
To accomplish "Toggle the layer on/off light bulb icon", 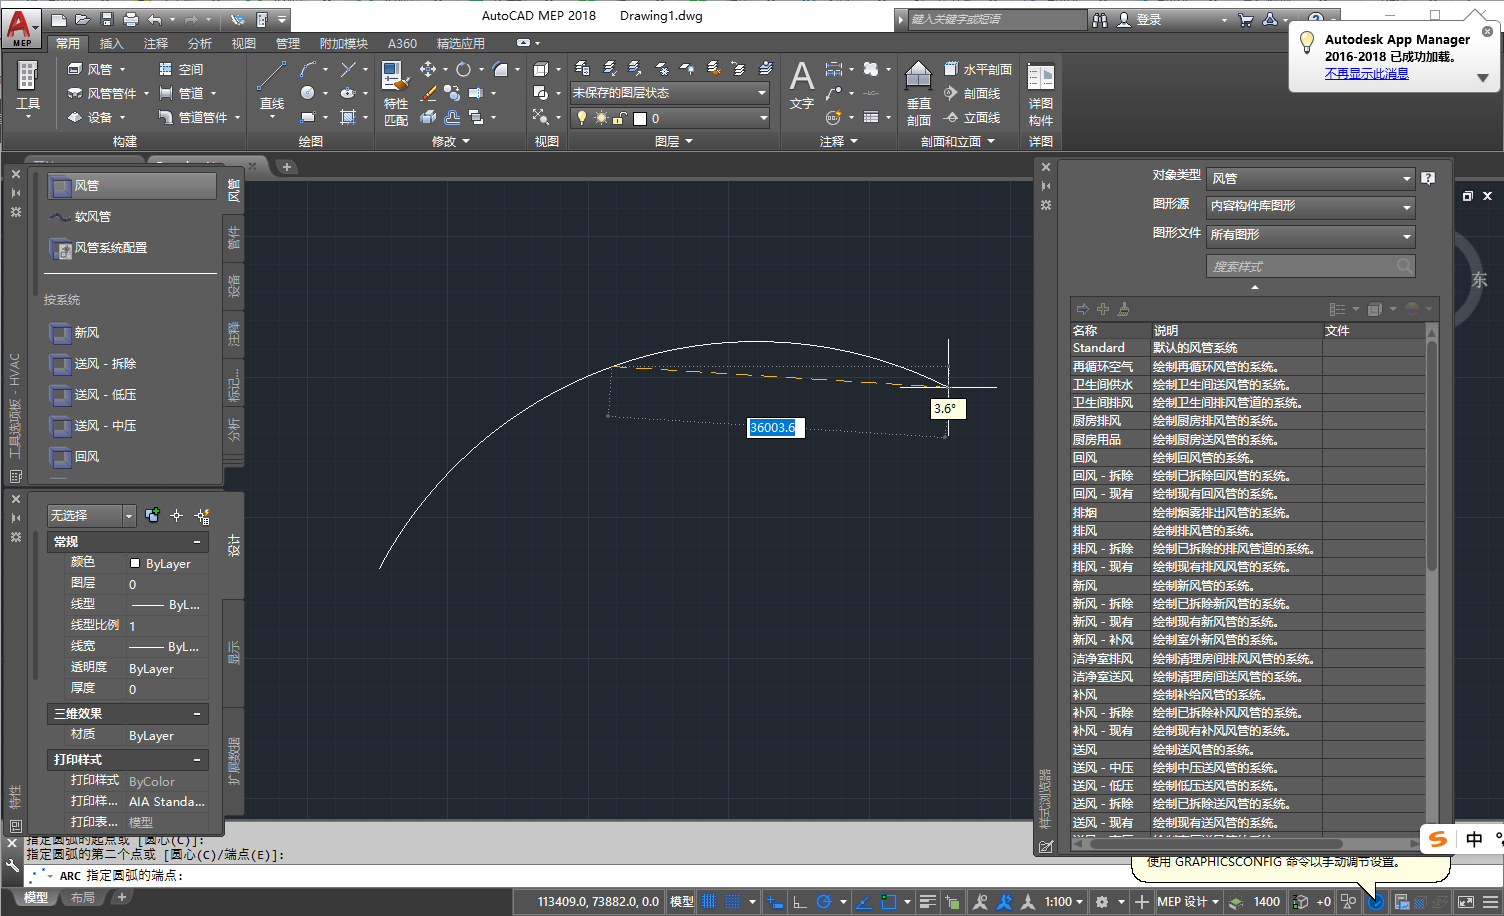I will click(582, 118).
